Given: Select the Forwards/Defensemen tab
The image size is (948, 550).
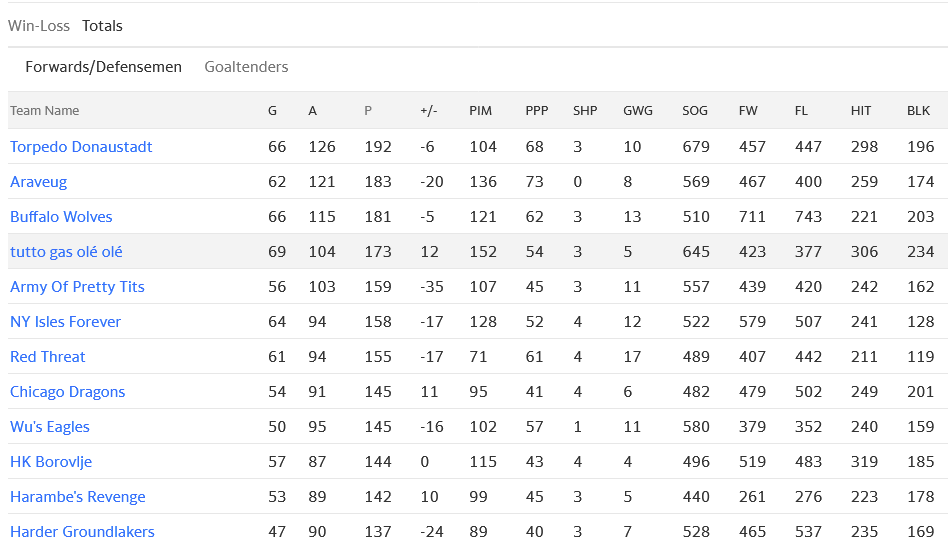Looking at the screenshot, I should (104, 67).
